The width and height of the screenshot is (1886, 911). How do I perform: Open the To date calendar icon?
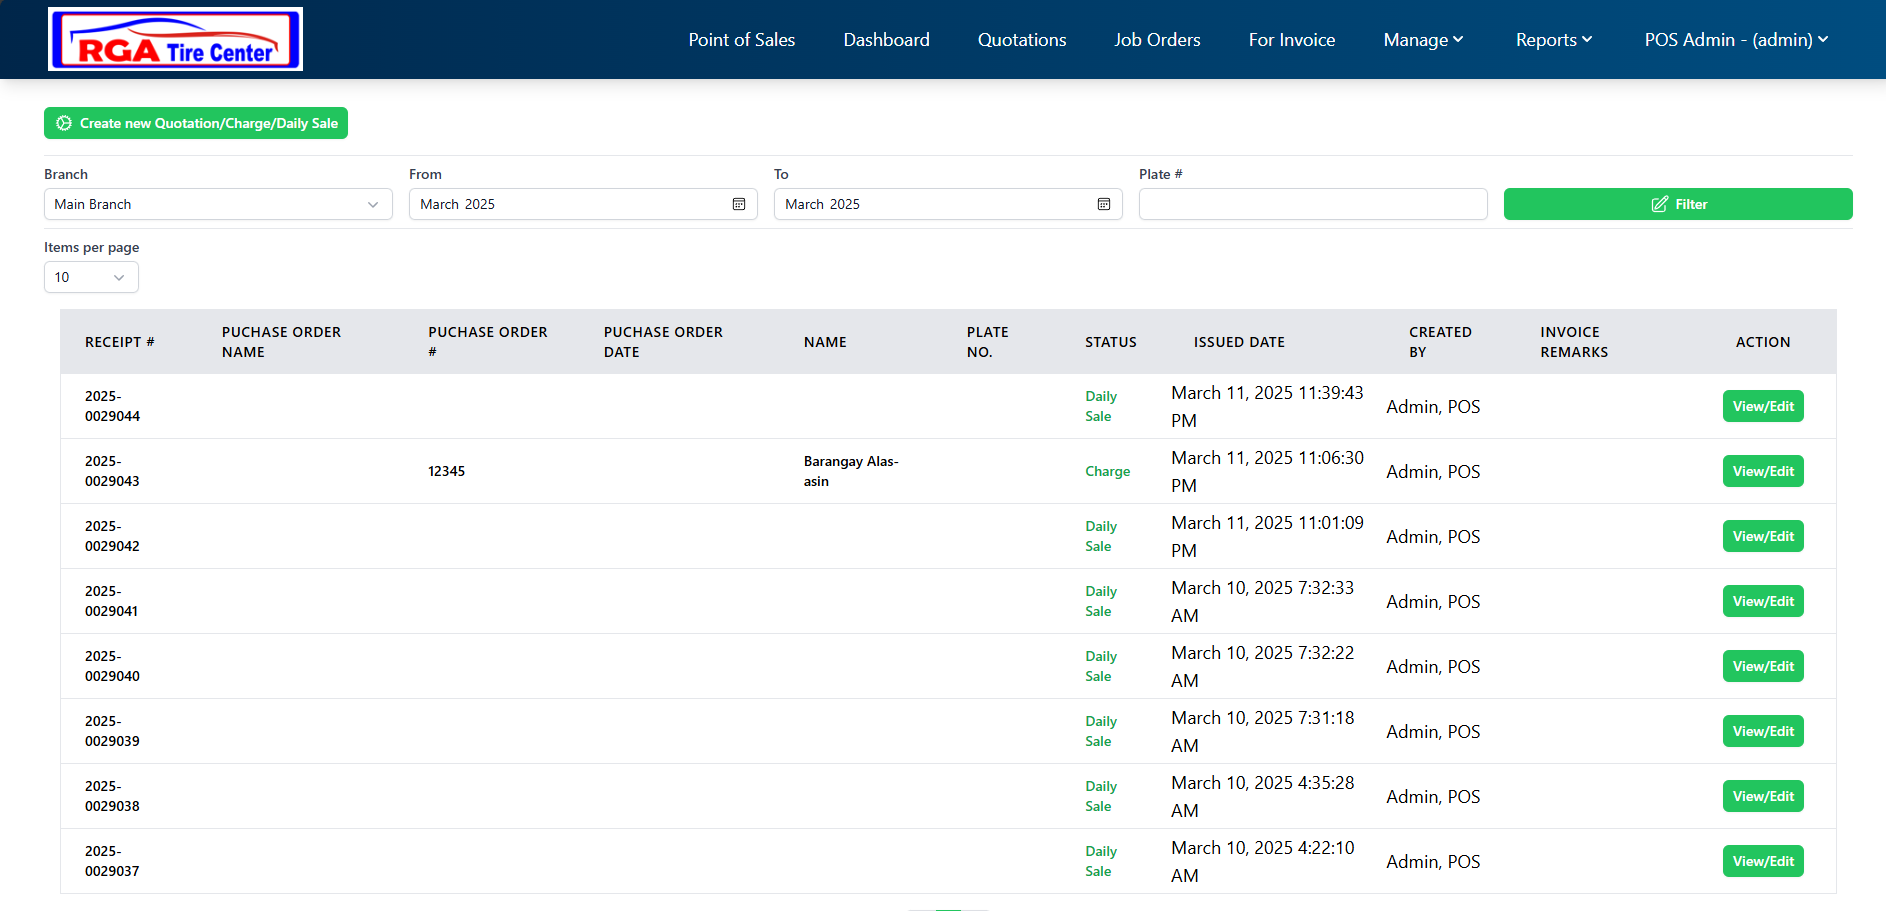pos(1104,204)
